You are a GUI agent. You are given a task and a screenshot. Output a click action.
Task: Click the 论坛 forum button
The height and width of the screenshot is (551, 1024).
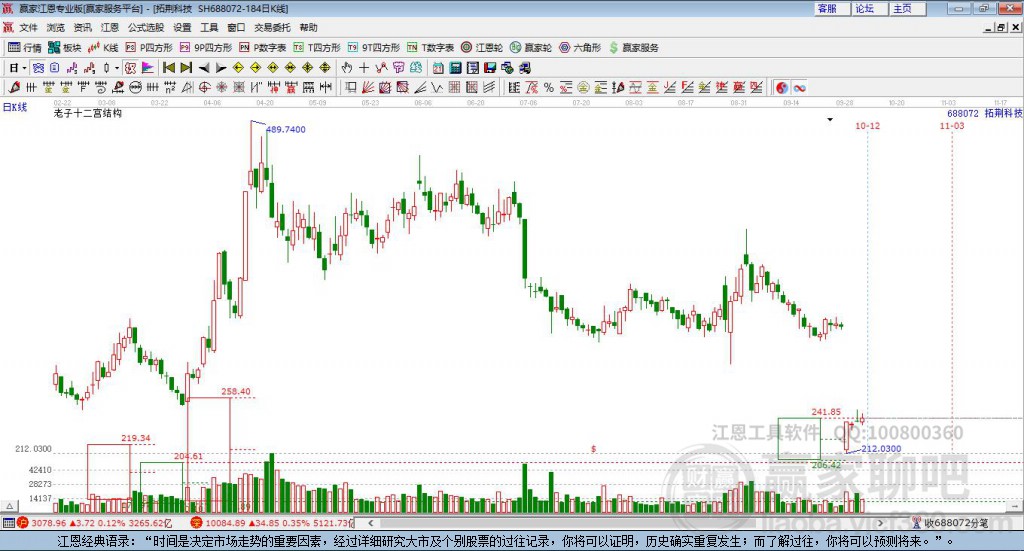coord(869,8)
